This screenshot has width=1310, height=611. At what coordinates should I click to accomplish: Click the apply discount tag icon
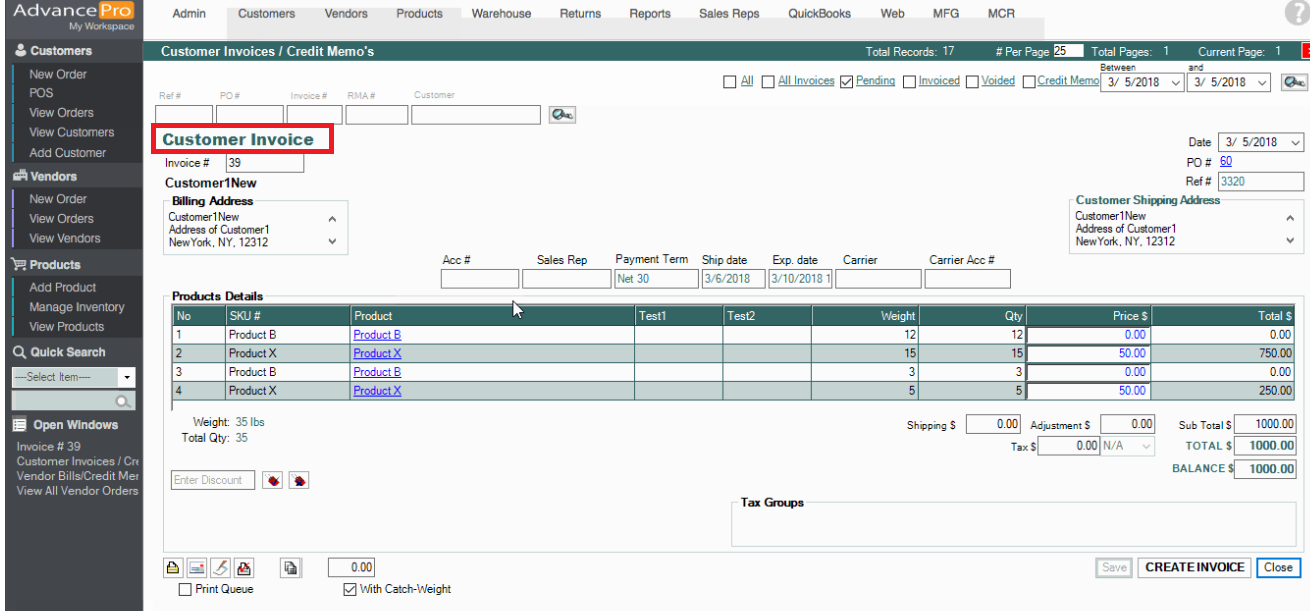(272, 481)
